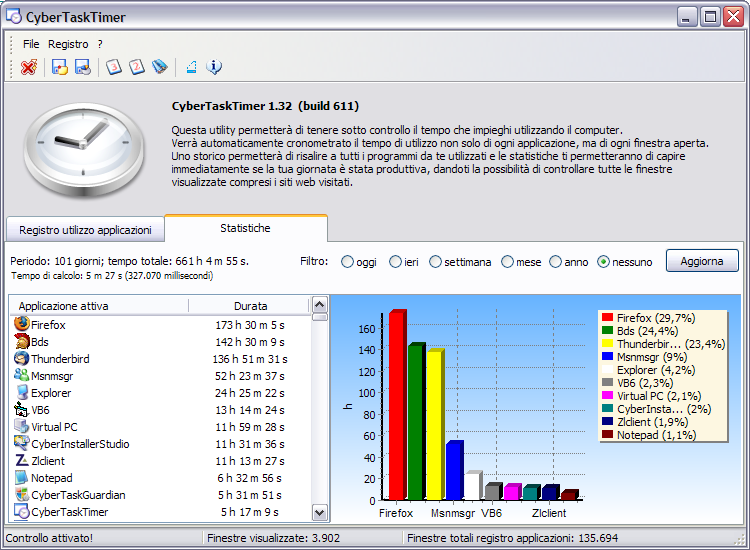This screenshot has width=750, height=550.
Task: Click the Virtual PC icon
Action: point(22,426)
